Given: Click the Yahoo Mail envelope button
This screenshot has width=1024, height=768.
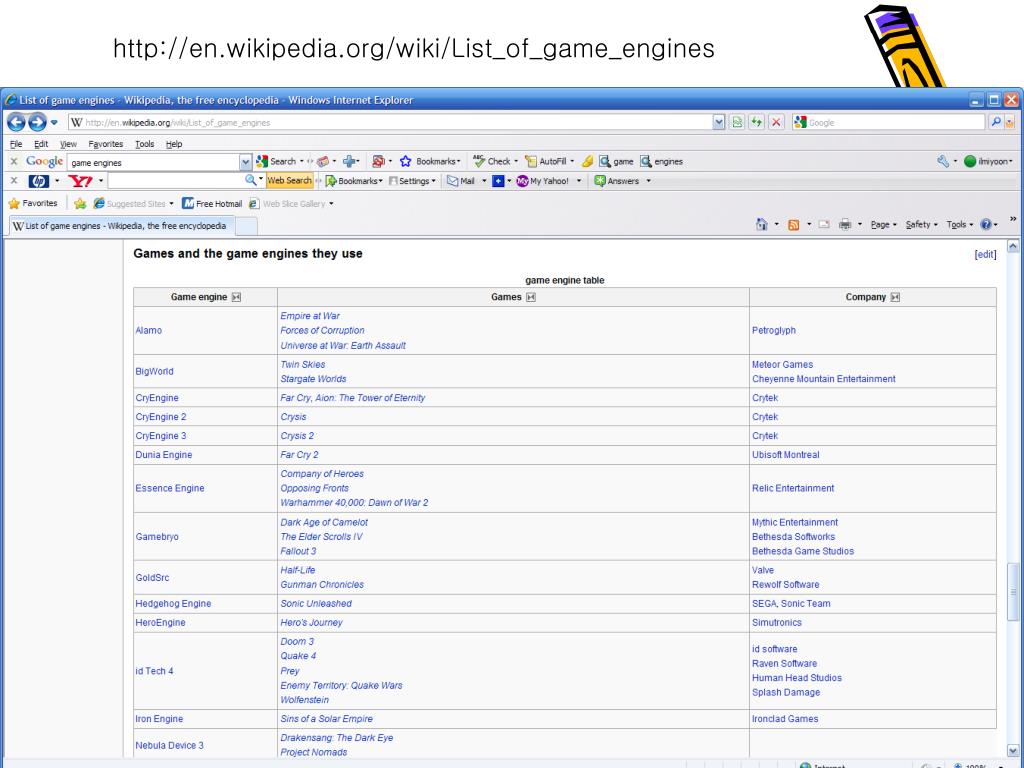Looking at the screenshot, I should 460,181.
